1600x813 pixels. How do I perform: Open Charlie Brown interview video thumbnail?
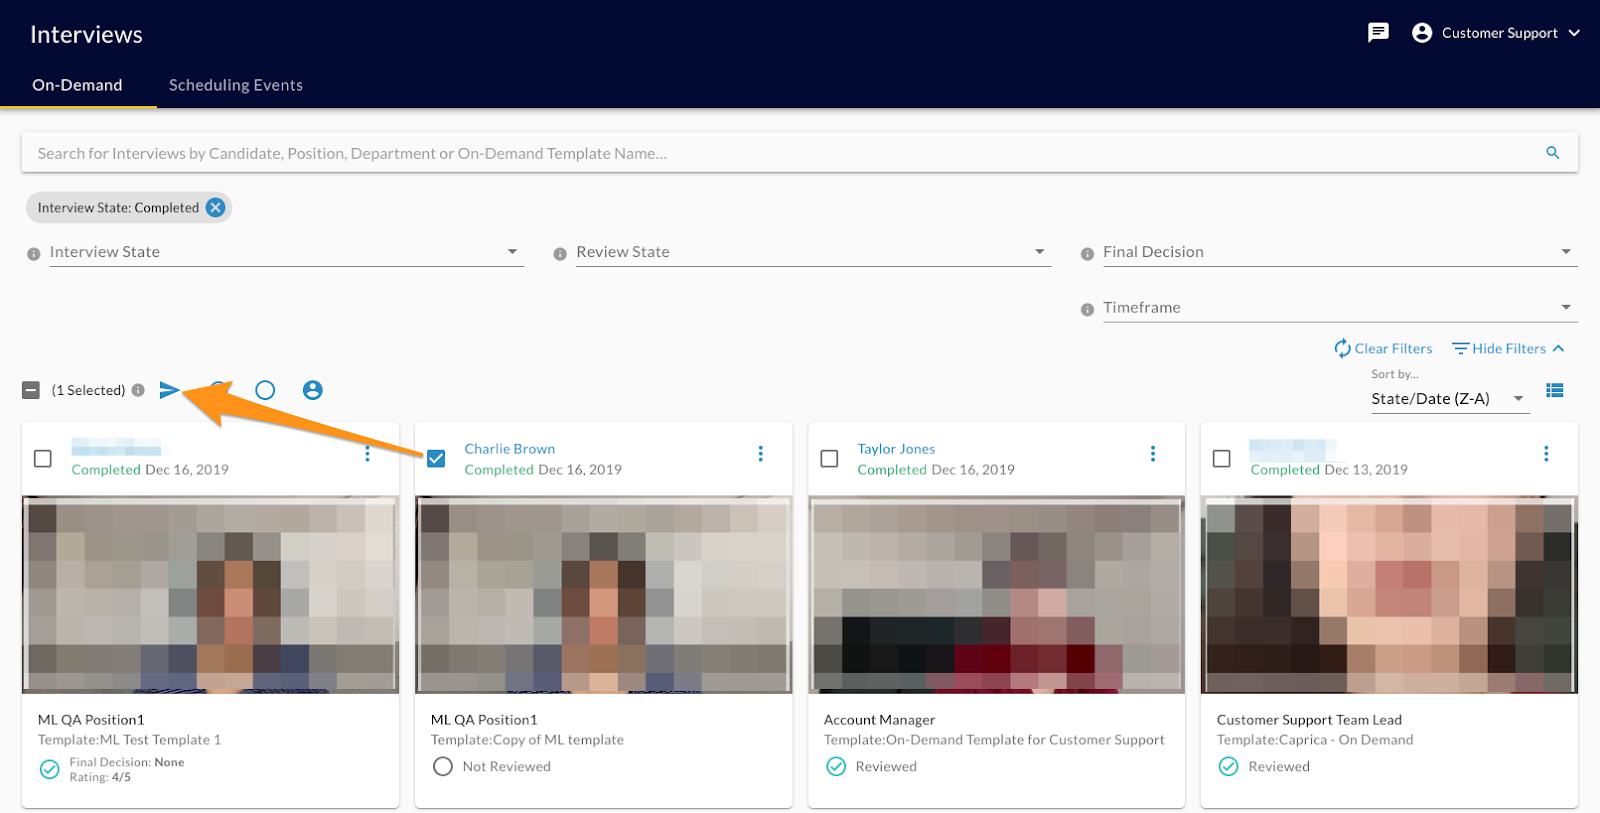click(603, 594)
